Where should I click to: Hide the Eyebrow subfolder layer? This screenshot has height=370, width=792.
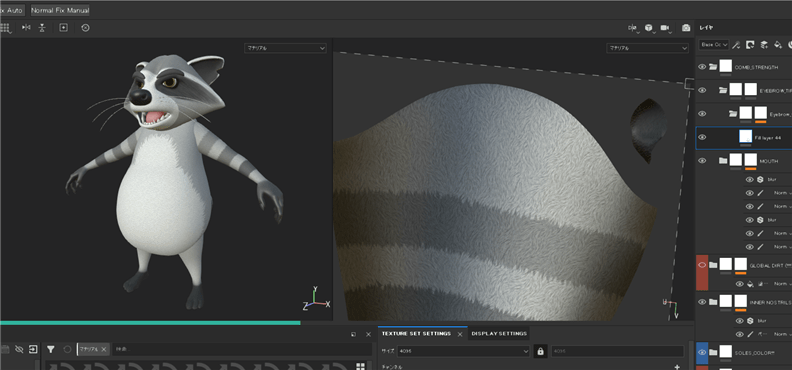coord(702,114)
